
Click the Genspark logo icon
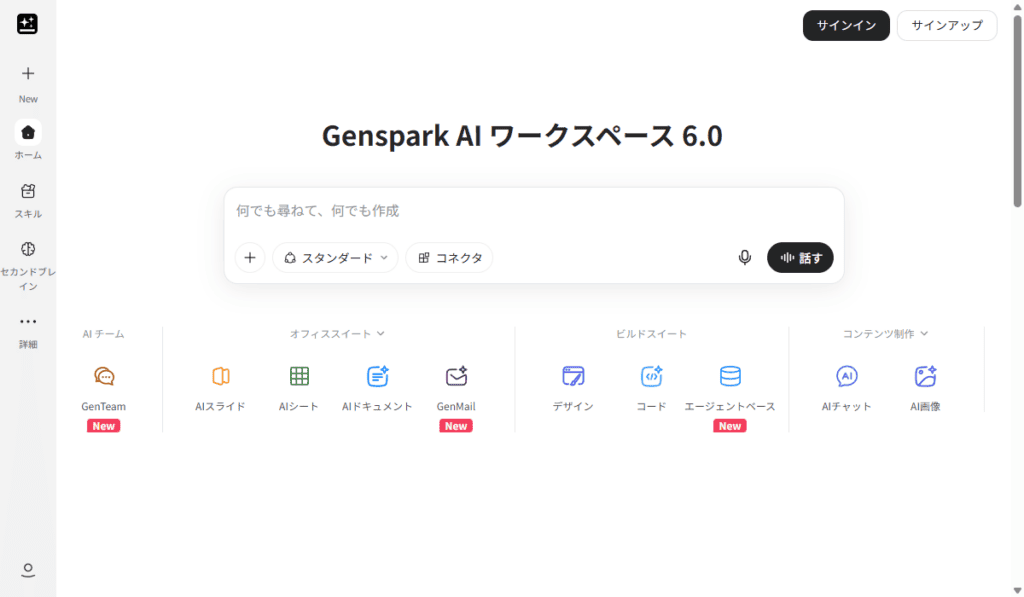click(x=27, y=24)
